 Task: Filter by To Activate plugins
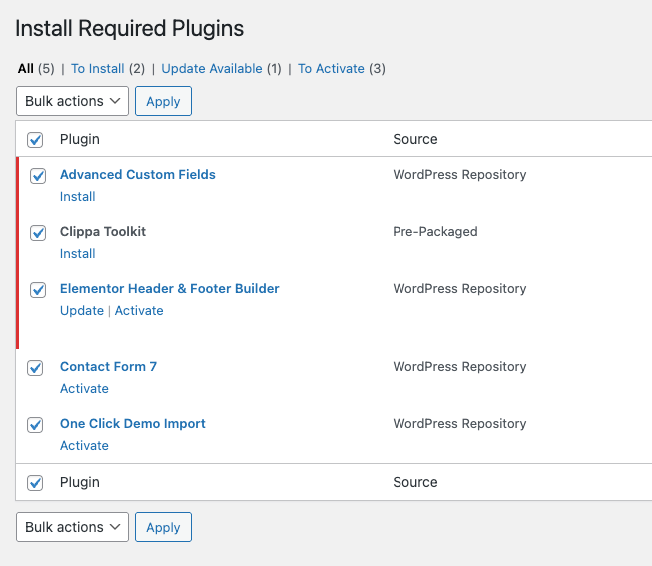[331, 68]
